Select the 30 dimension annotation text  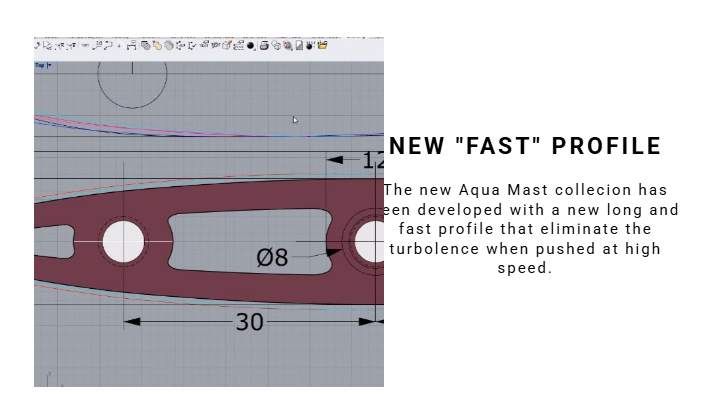[250, 322]
